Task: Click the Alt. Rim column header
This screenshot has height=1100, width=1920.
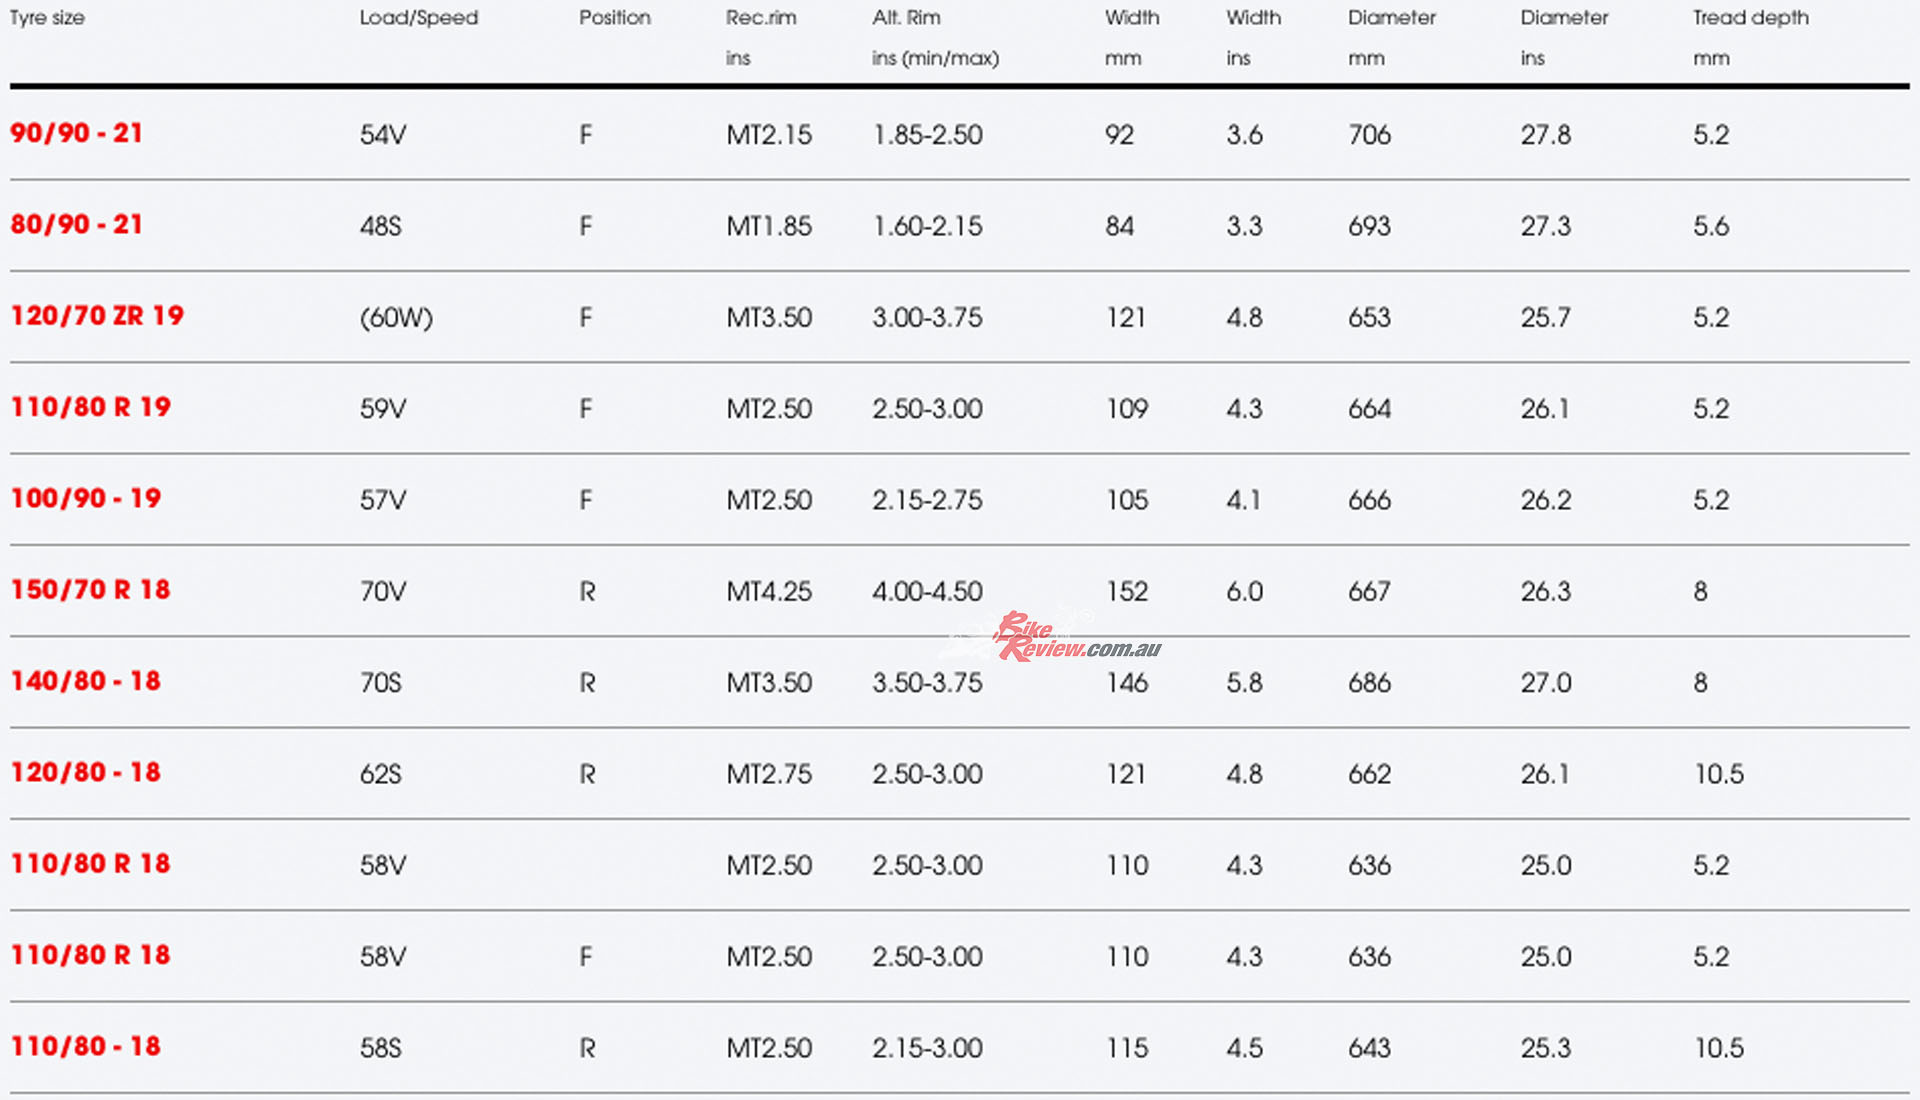Action: pos(906,18)
